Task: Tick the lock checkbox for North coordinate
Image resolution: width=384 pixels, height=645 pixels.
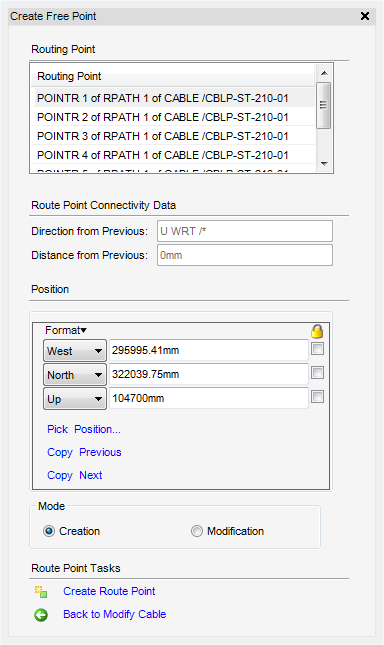Action: tap(317, 373)
